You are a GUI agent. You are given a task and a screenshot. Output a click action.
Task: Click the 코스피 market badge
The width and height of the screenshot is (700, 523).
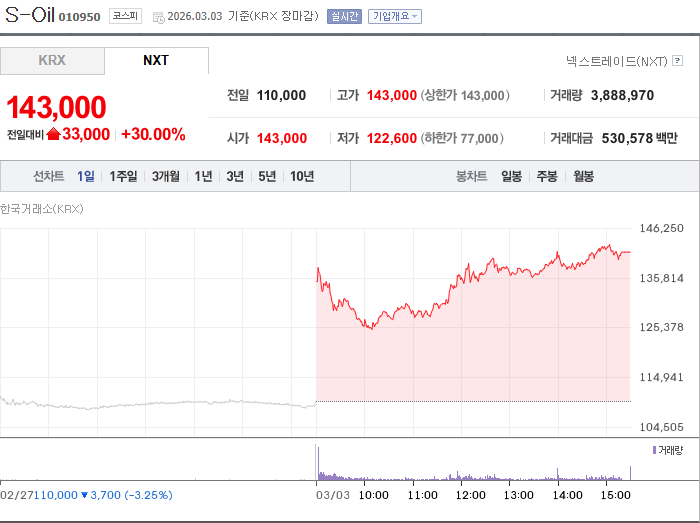pos(125,16)
